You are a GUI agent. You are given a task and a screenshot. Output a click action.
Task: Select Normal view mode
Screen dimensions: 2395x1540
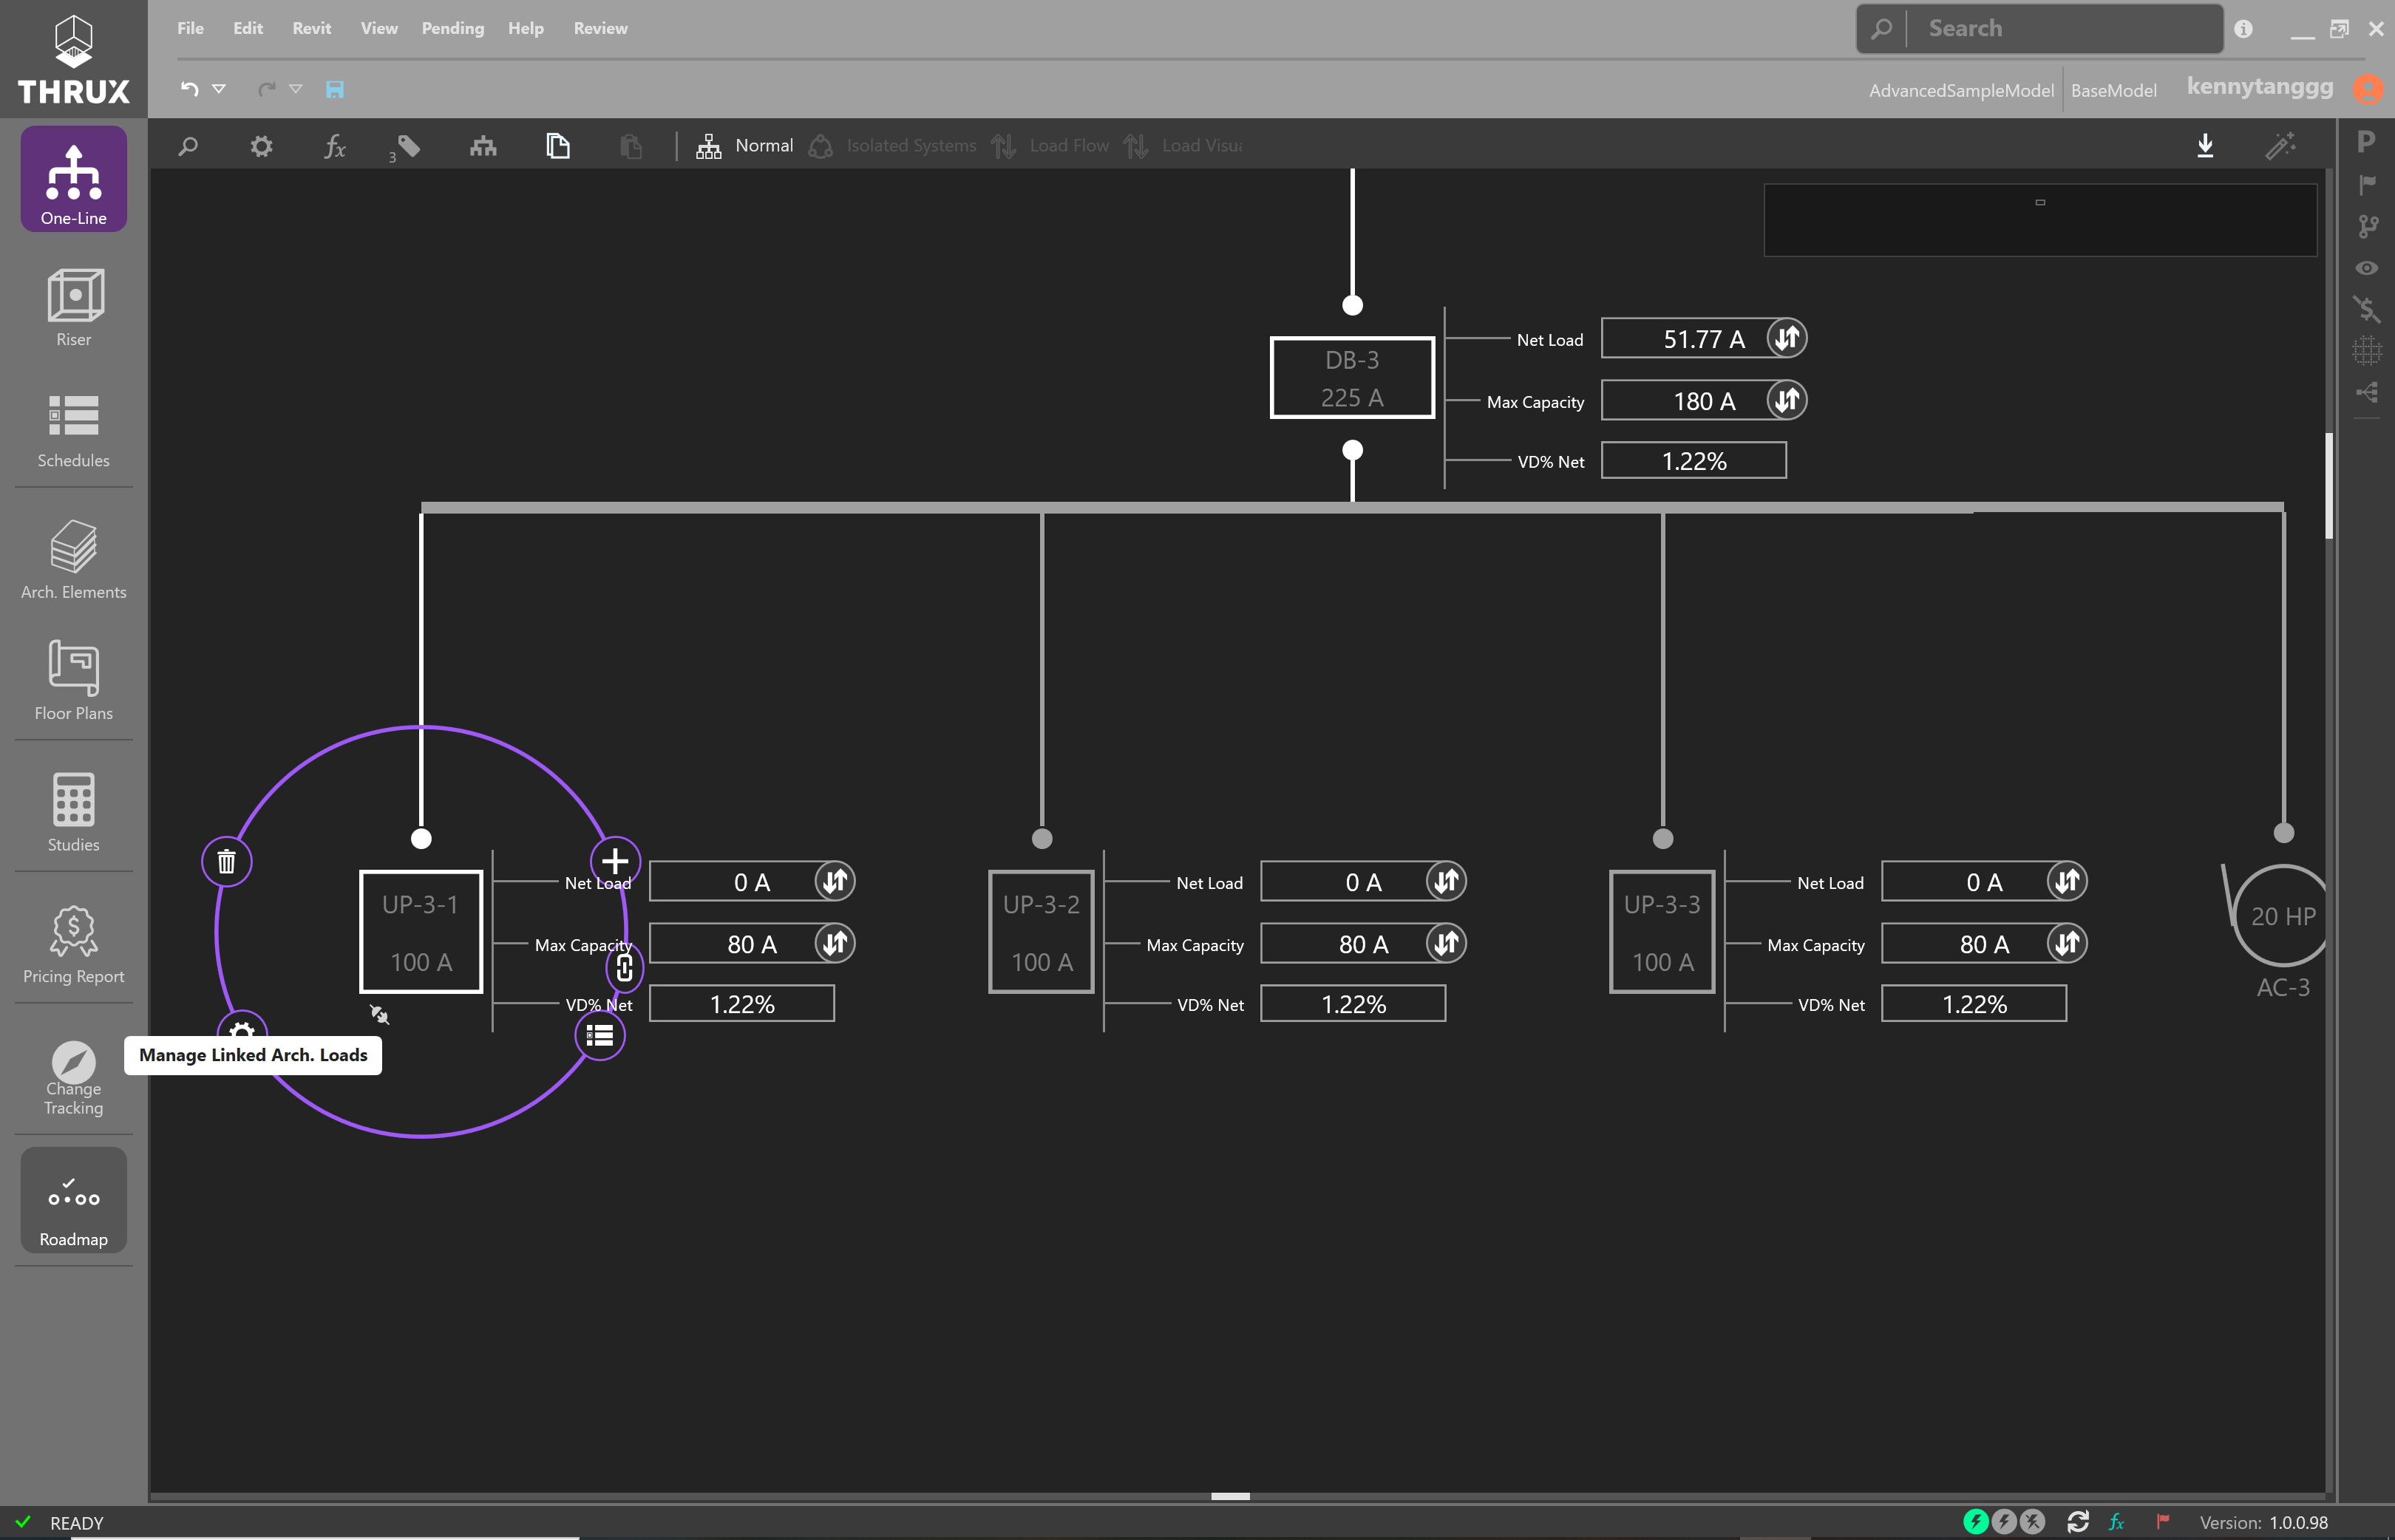[x=745, y=146]
